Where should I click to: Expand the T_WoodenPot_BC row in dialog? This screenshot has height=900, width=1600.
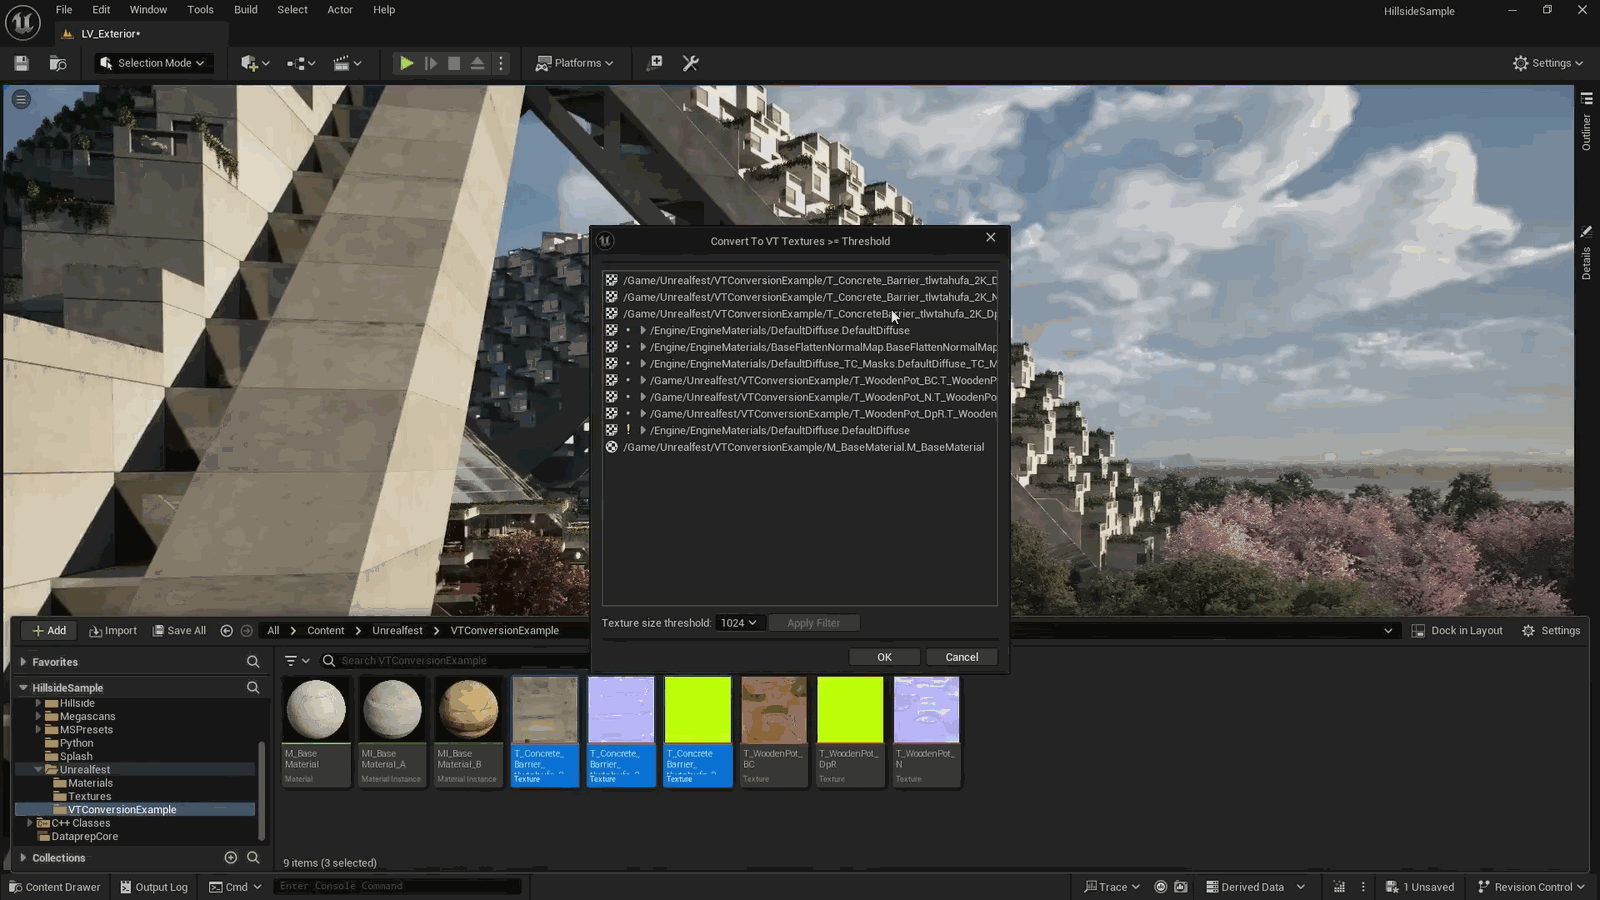[643, 380]
